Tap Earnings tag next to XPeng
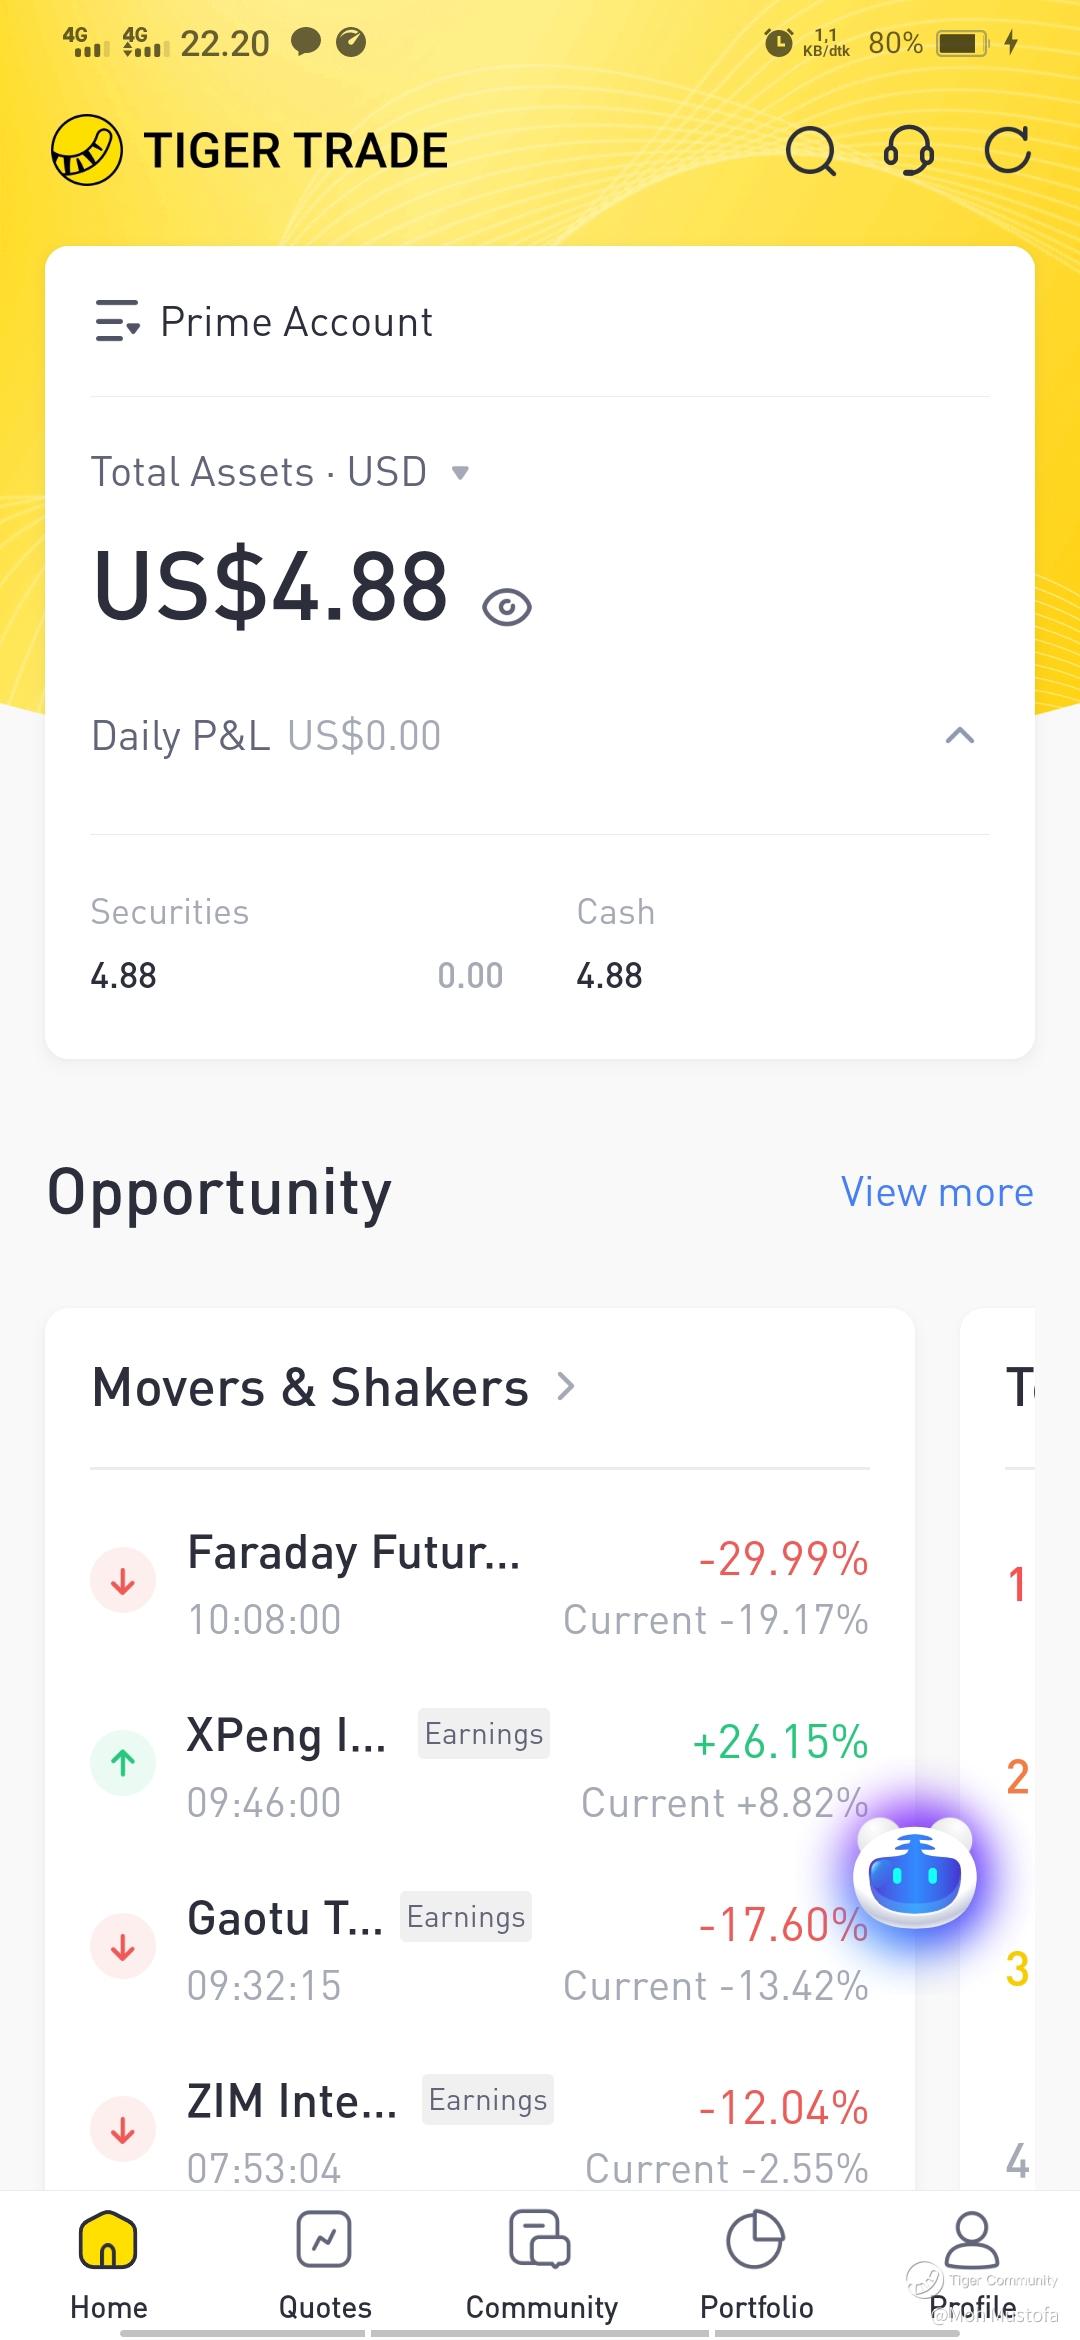Screen dimensions: 1080x2340 pos(484,1734)
